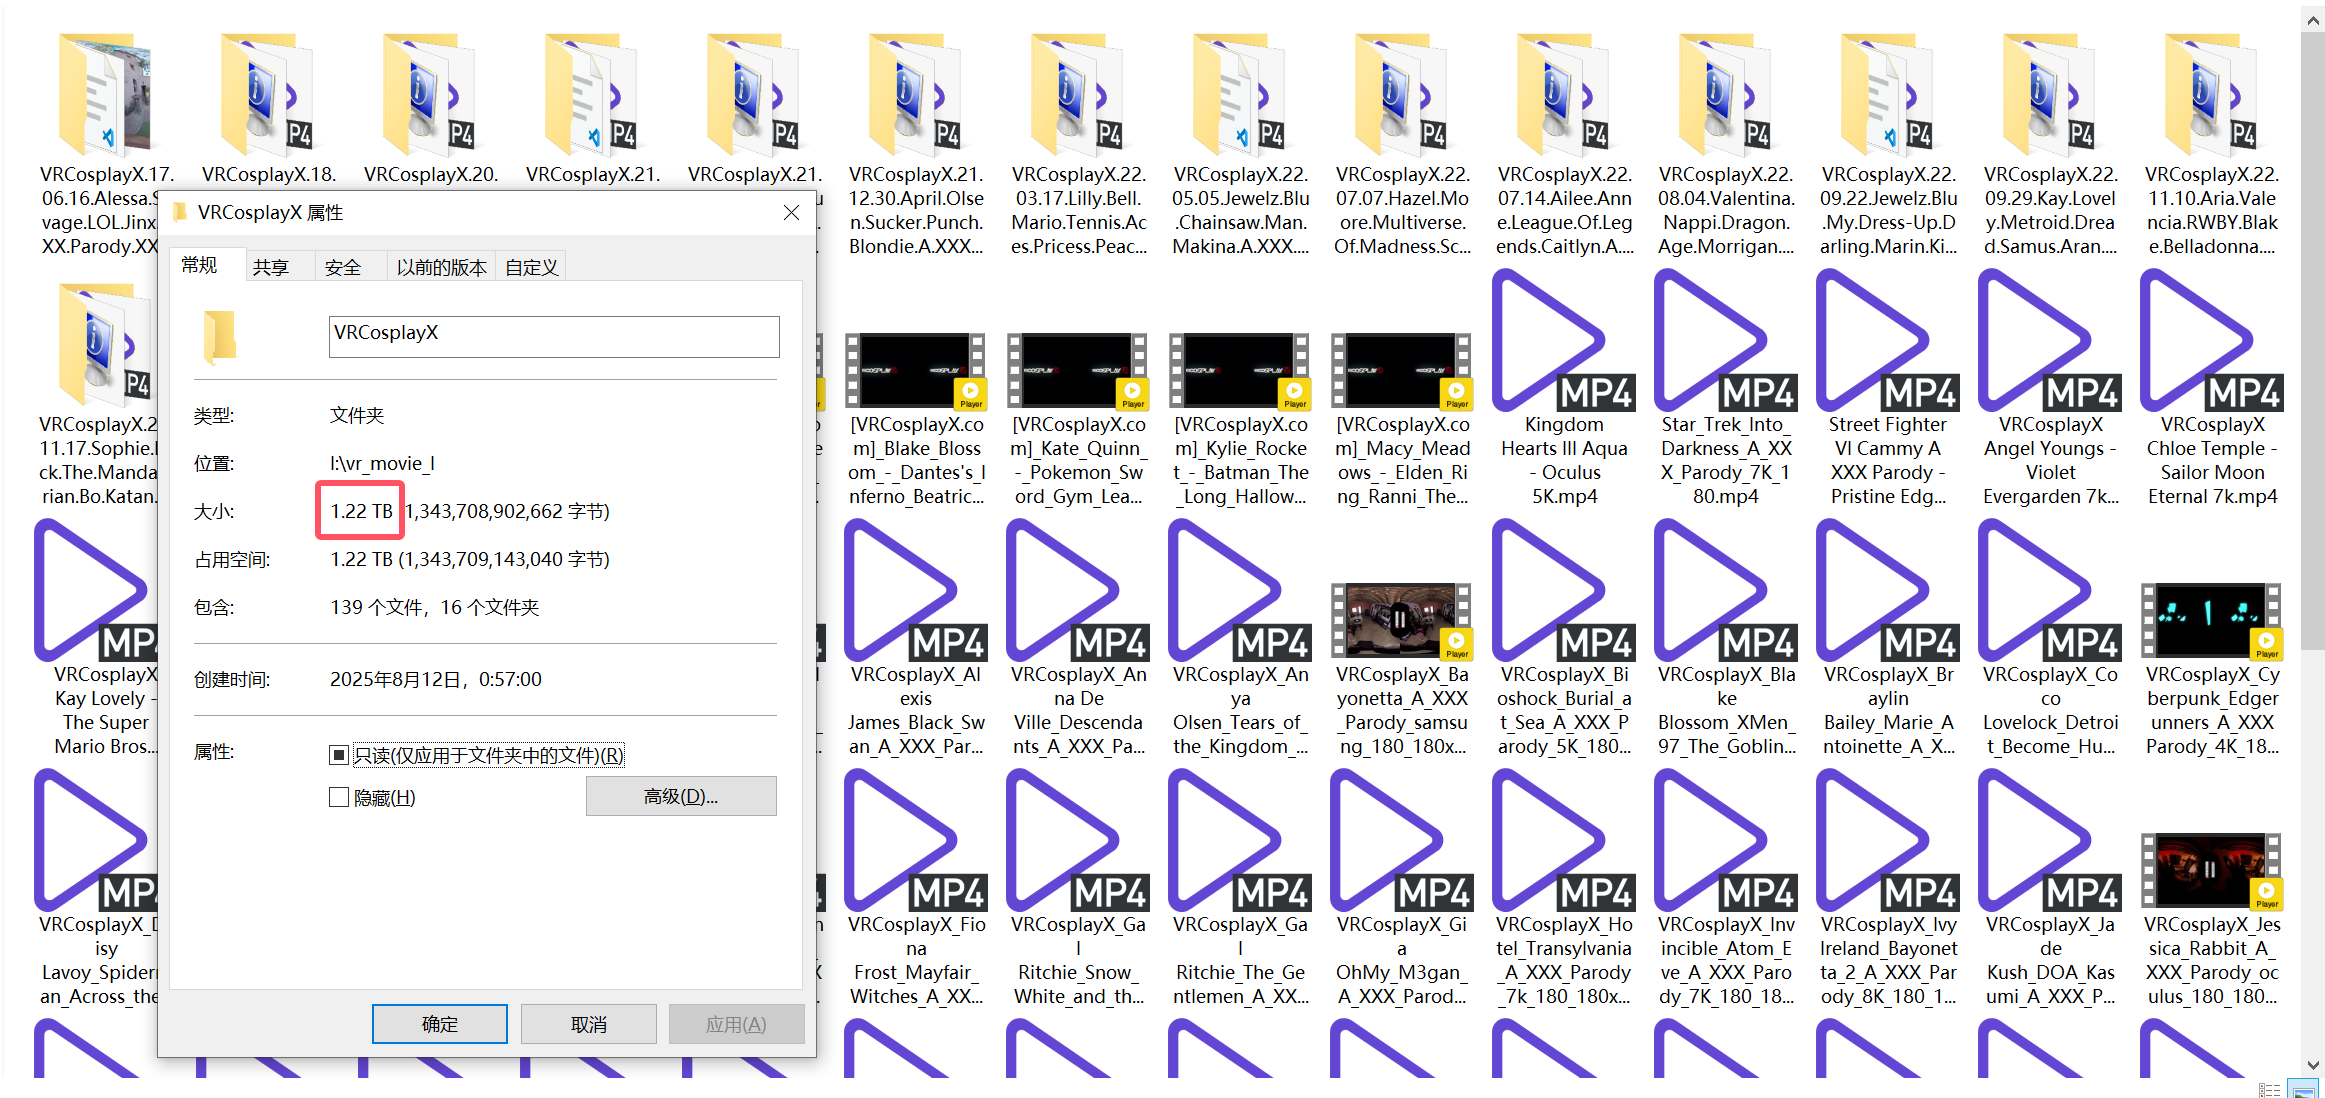The image size is (2325, 1098).
Task: Click the folder icon in properties dialog
Action: pos(219,336)
